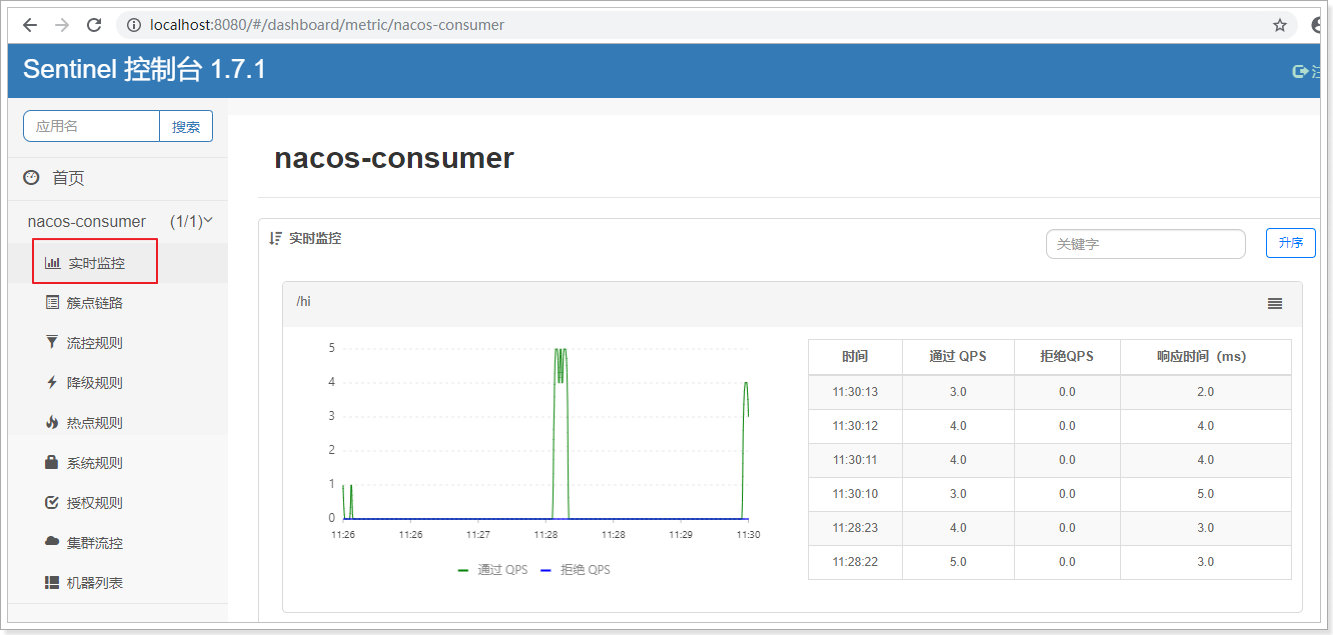Open 授权规则 menu item
The height and width of the screenshot is (635, 1333).
(x=95, y=503)
